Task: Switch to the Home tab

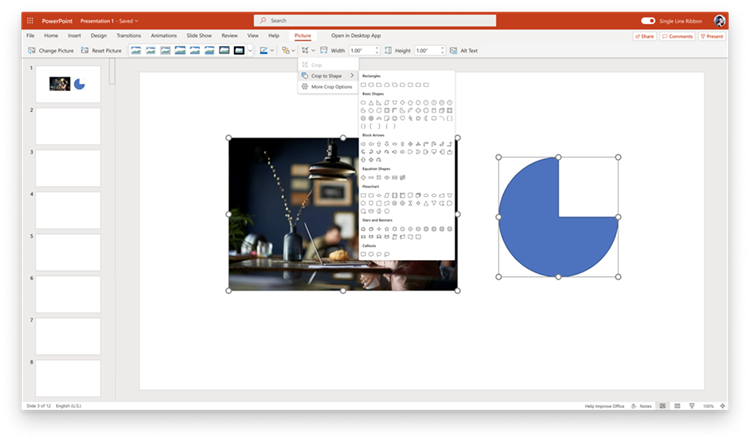Action: point(51,35)
